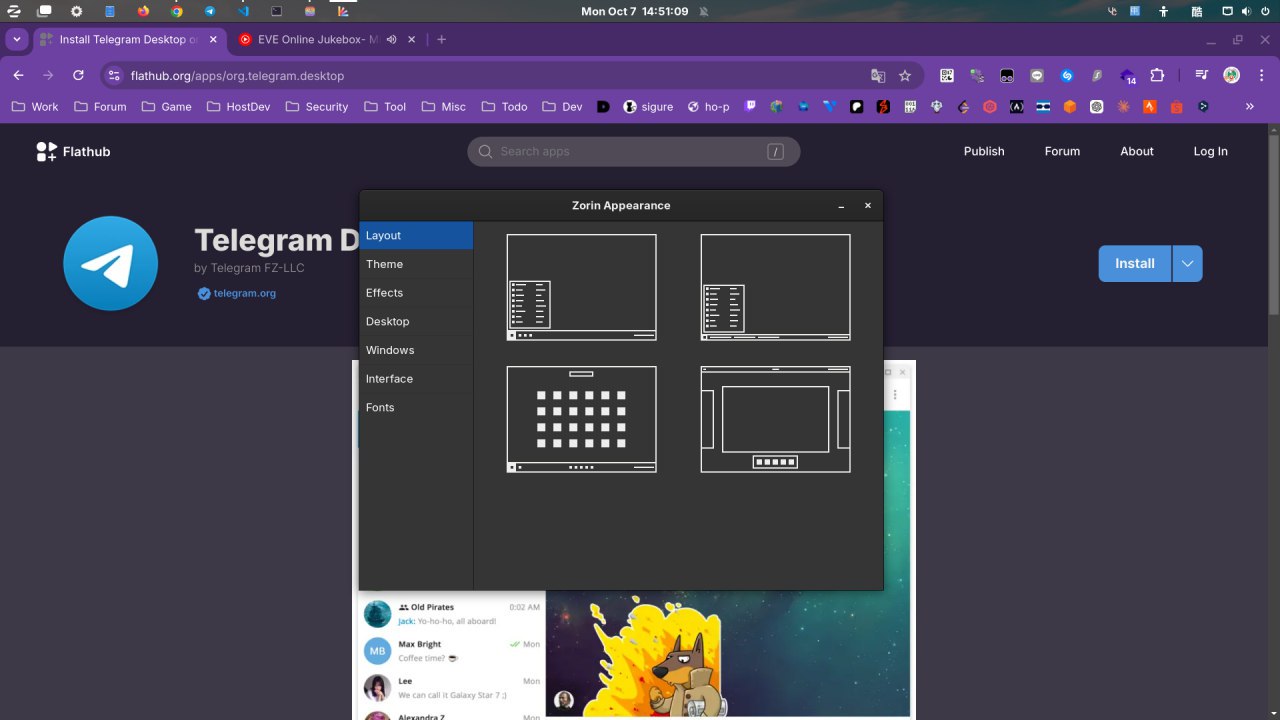Show hidden bookmarks with the overflow chevron
This screenshot has height=720, width=1280.
[x=1249, y=106]
